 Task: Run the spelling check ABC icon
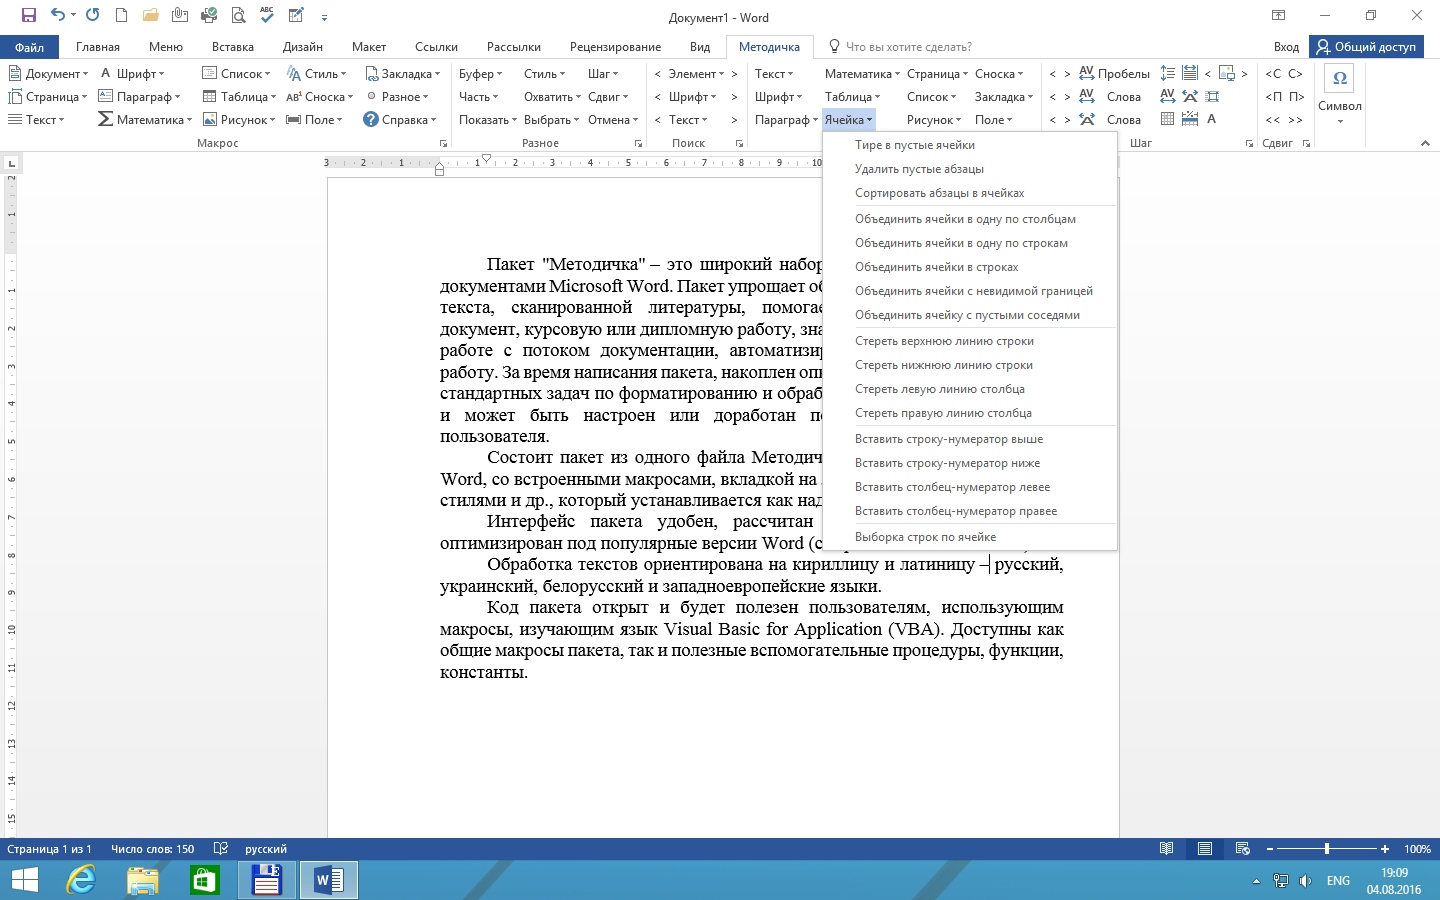click(267, 15)
